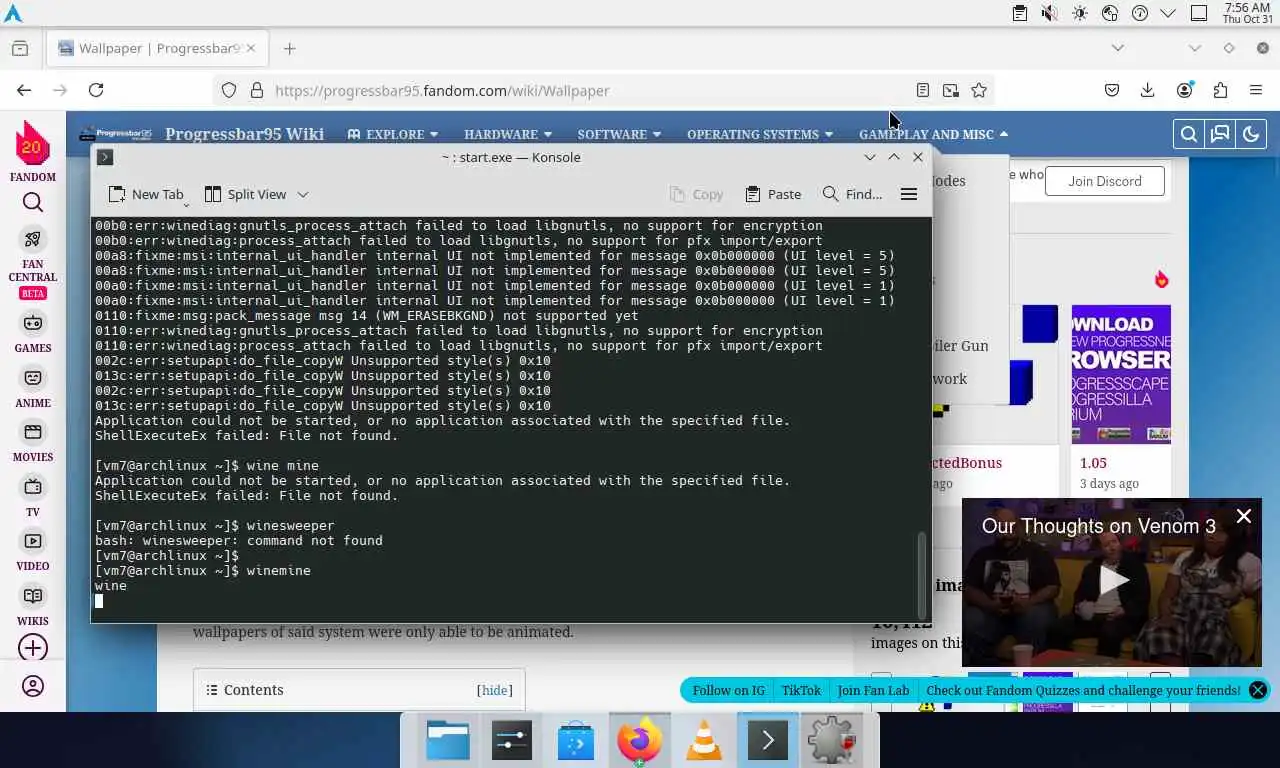This screenshot has height=768, width=1280.
Task: Click the plus start-a-wiki sidebar icon
Action: pos(33,648)
